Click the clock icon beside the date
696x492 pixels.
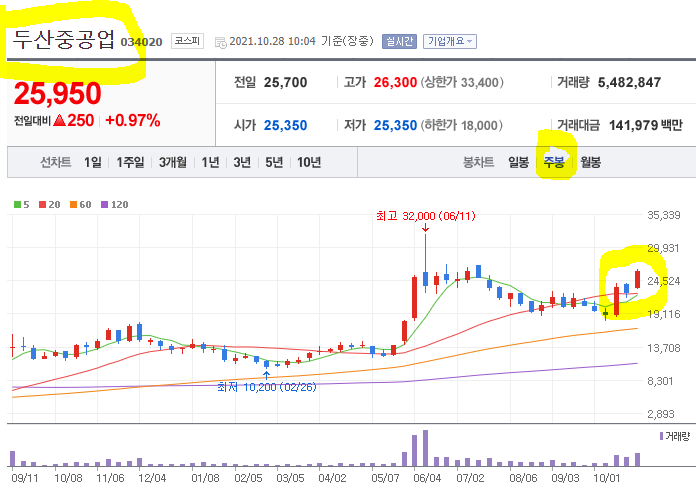coord(221,43)
